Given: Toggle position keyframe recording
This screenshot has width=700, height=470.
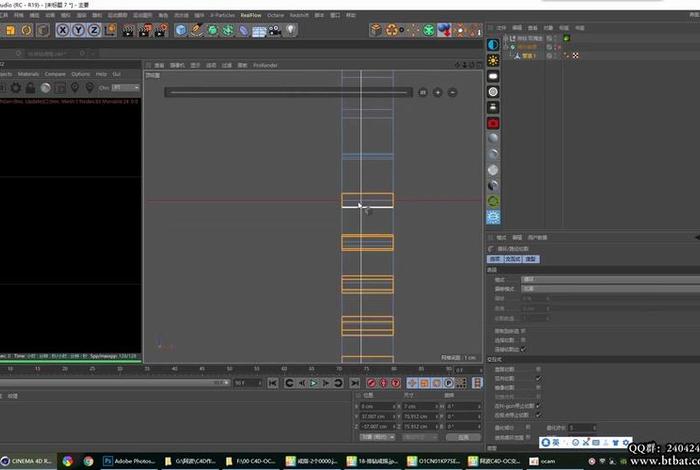Looking at the screenshot, I should [x=412, y=383].
